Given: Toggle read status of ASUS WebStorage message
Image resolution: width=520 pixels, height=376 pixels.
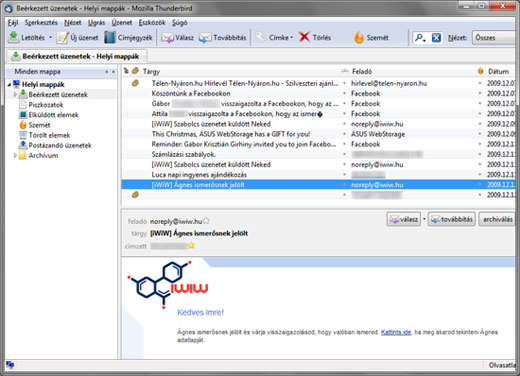Looking at the screenshot, I should [345, 134].
